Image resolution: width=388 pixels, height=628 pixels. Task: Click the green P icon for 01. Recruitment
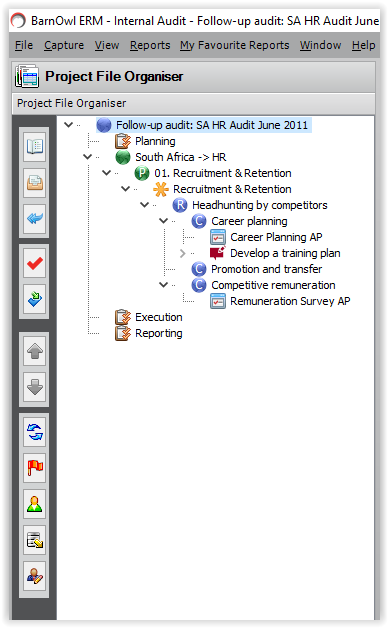(142, 173)
